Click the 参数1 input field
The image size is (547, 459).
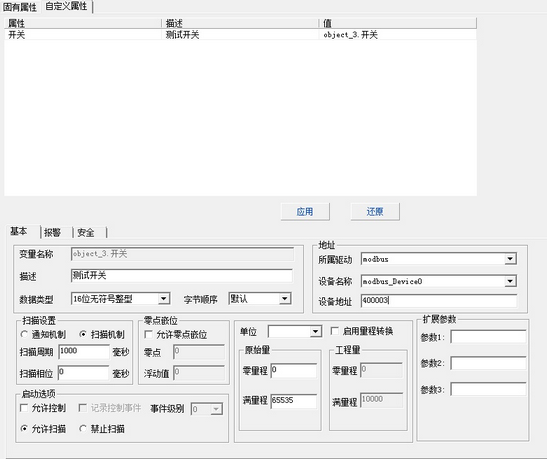coord(488,337)
